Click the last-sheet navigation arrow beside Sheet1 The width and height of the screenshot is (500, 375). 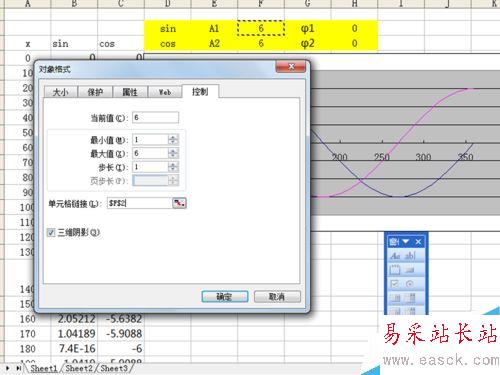pyautogui.click(x=19, y=368)
